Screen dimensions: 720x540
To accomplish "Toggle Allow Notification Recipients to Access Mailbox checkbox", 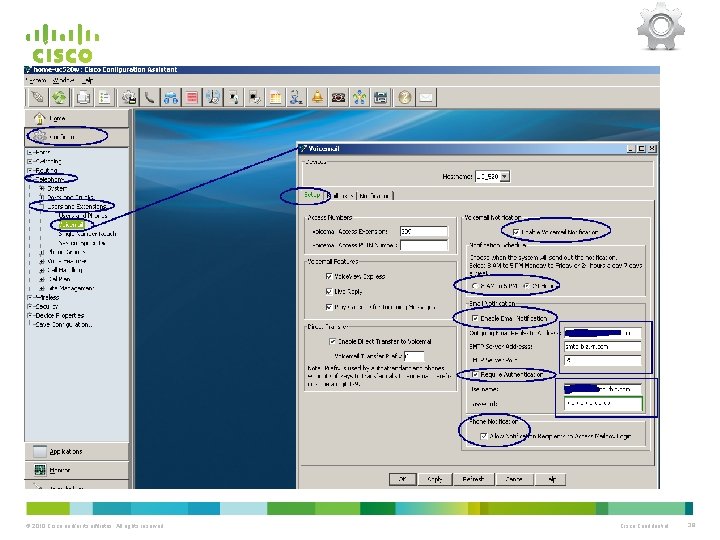I will pyautogui.click(x=484, y=436).
